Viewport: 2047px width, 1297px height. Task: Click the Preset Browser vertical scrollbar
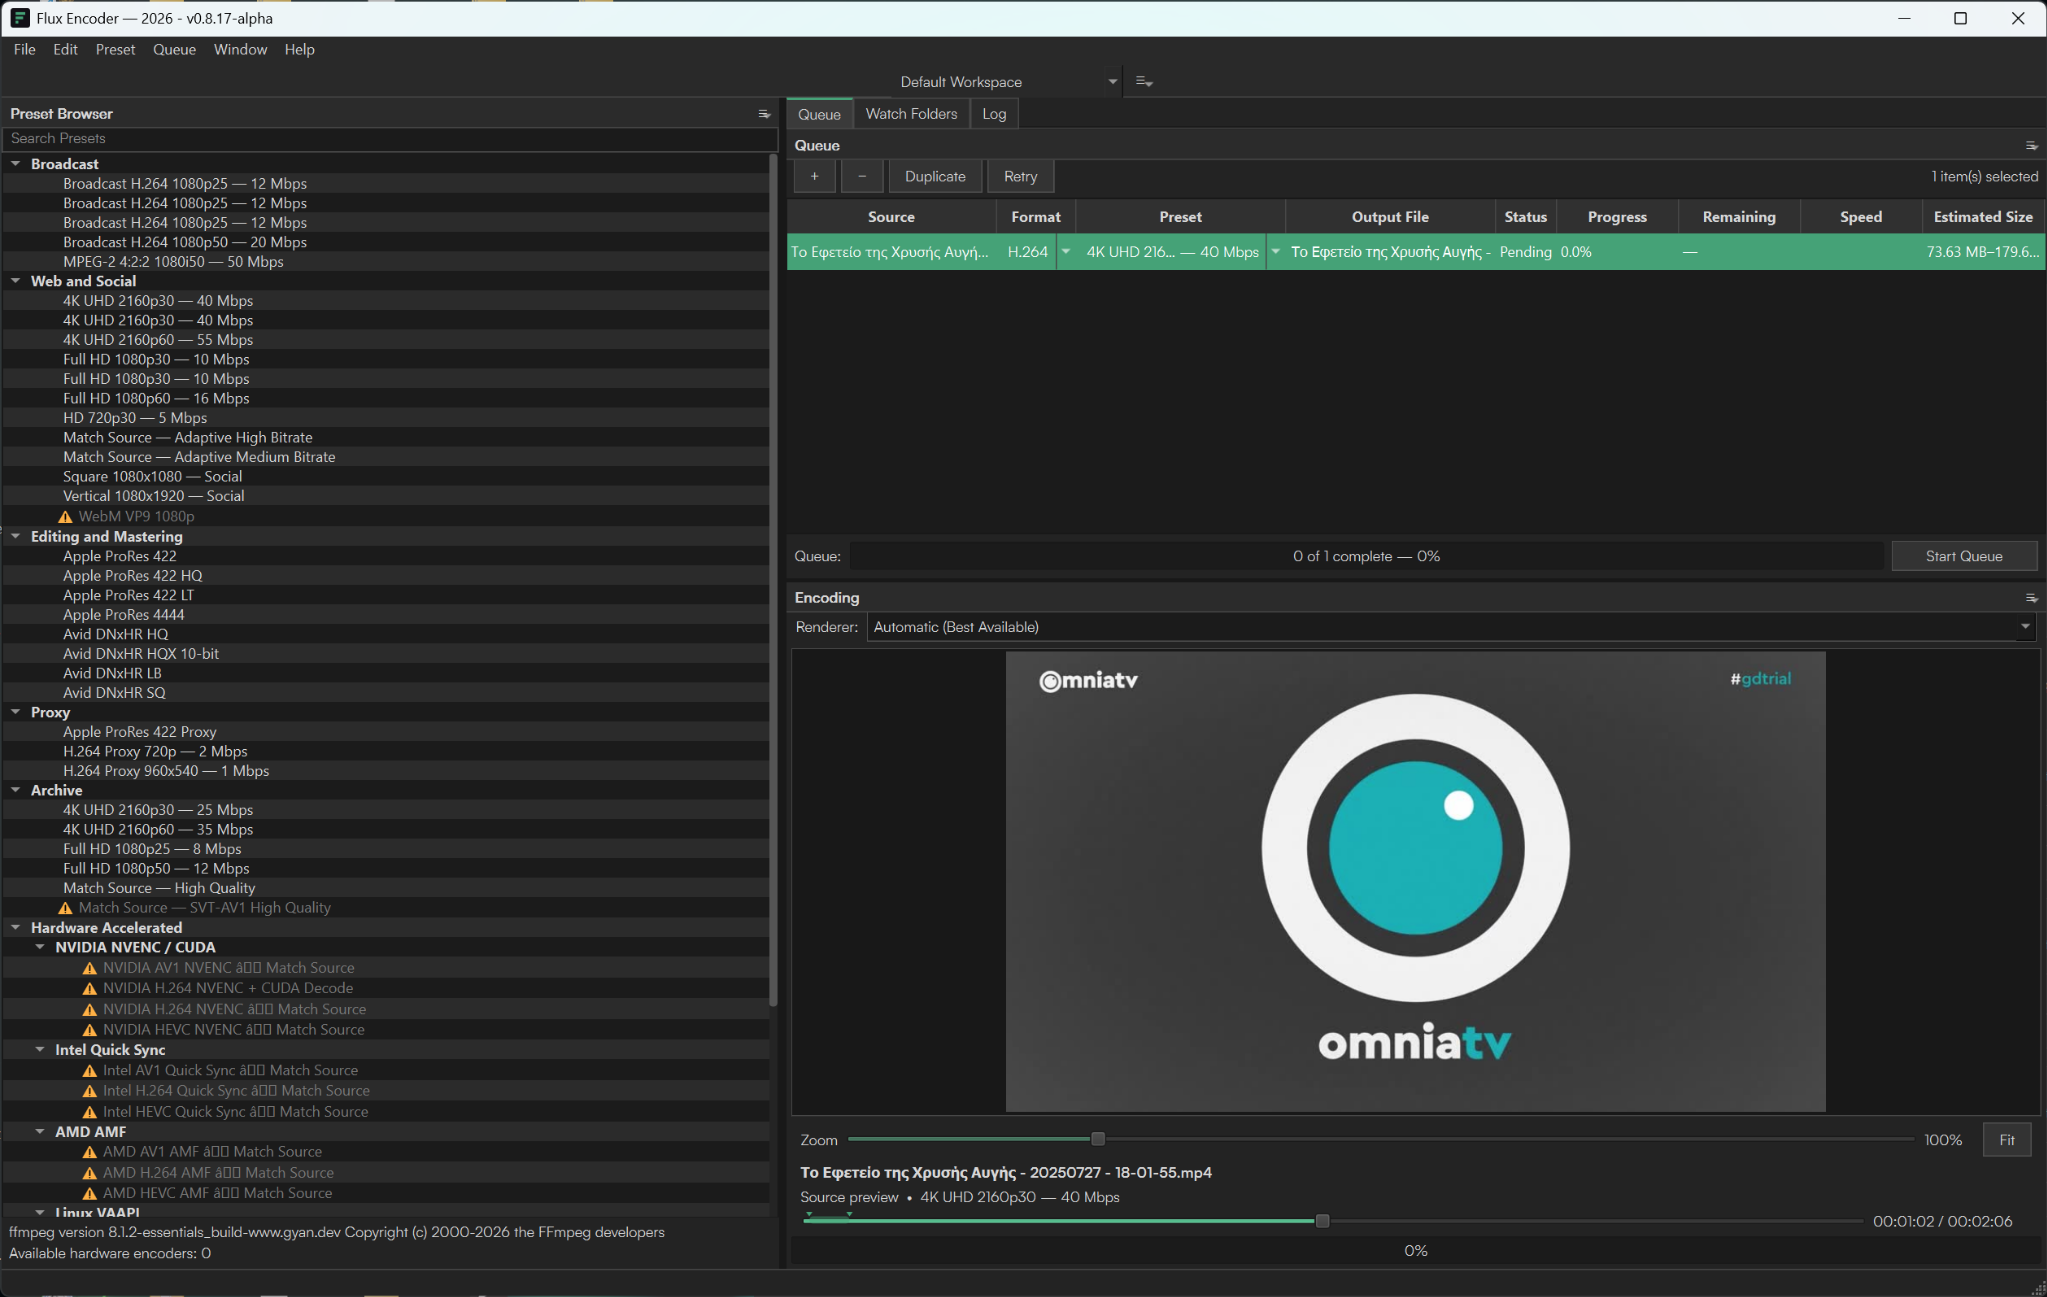[773, 580]
